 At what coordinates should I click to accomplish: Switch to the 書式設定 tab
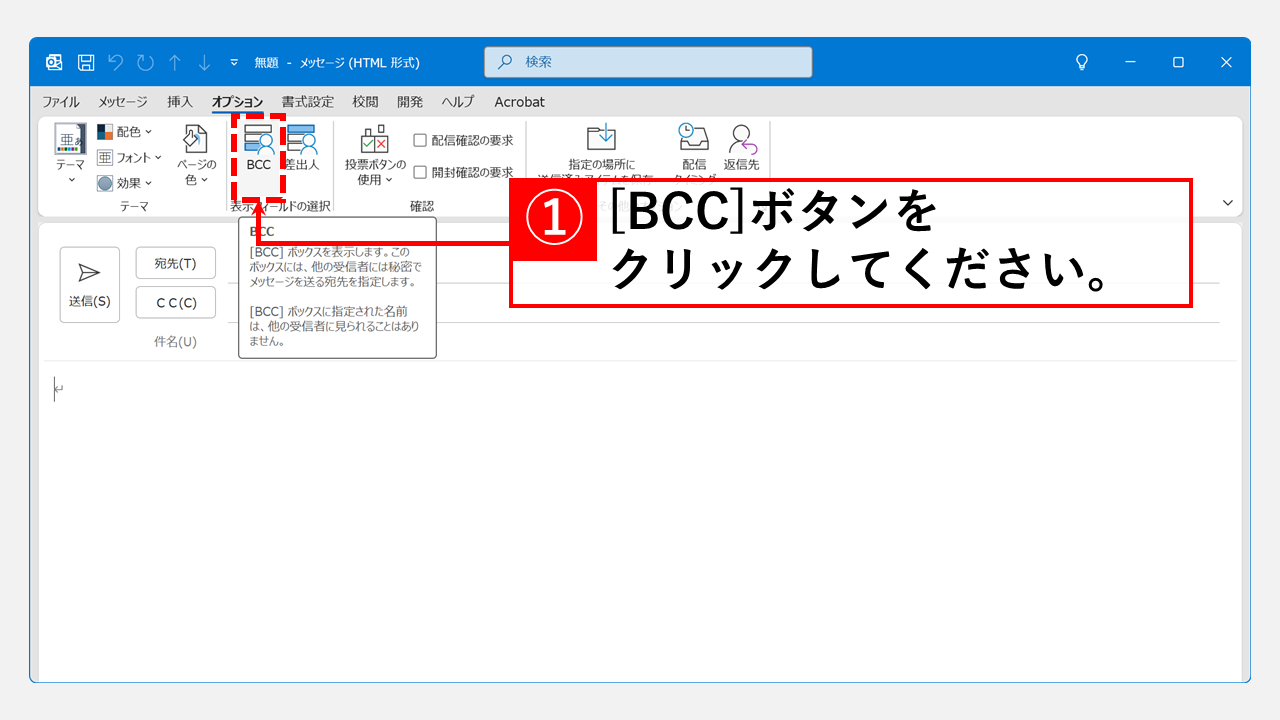308,101
